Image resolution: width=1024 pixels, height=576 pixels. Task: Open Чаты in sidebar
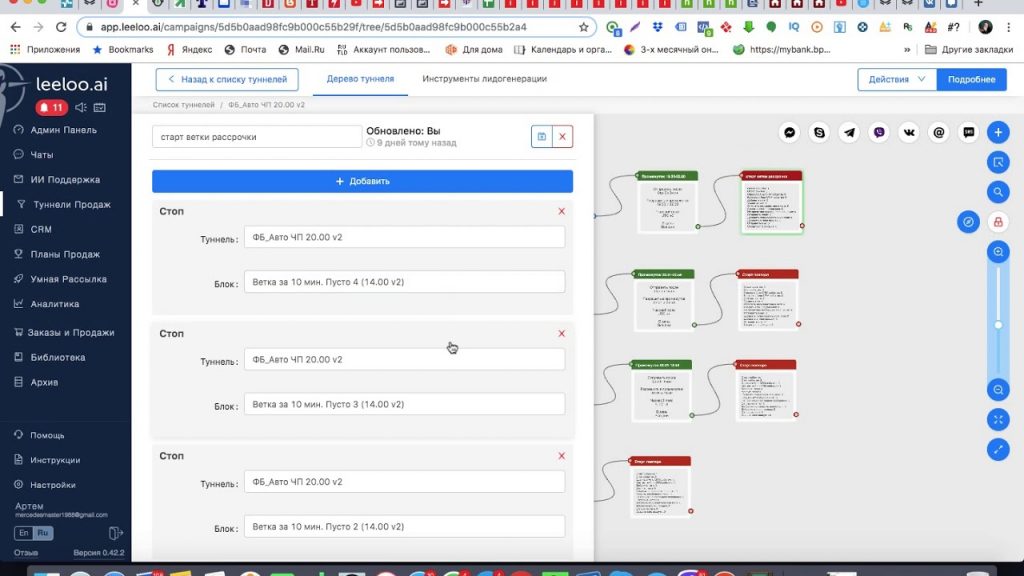42,155
